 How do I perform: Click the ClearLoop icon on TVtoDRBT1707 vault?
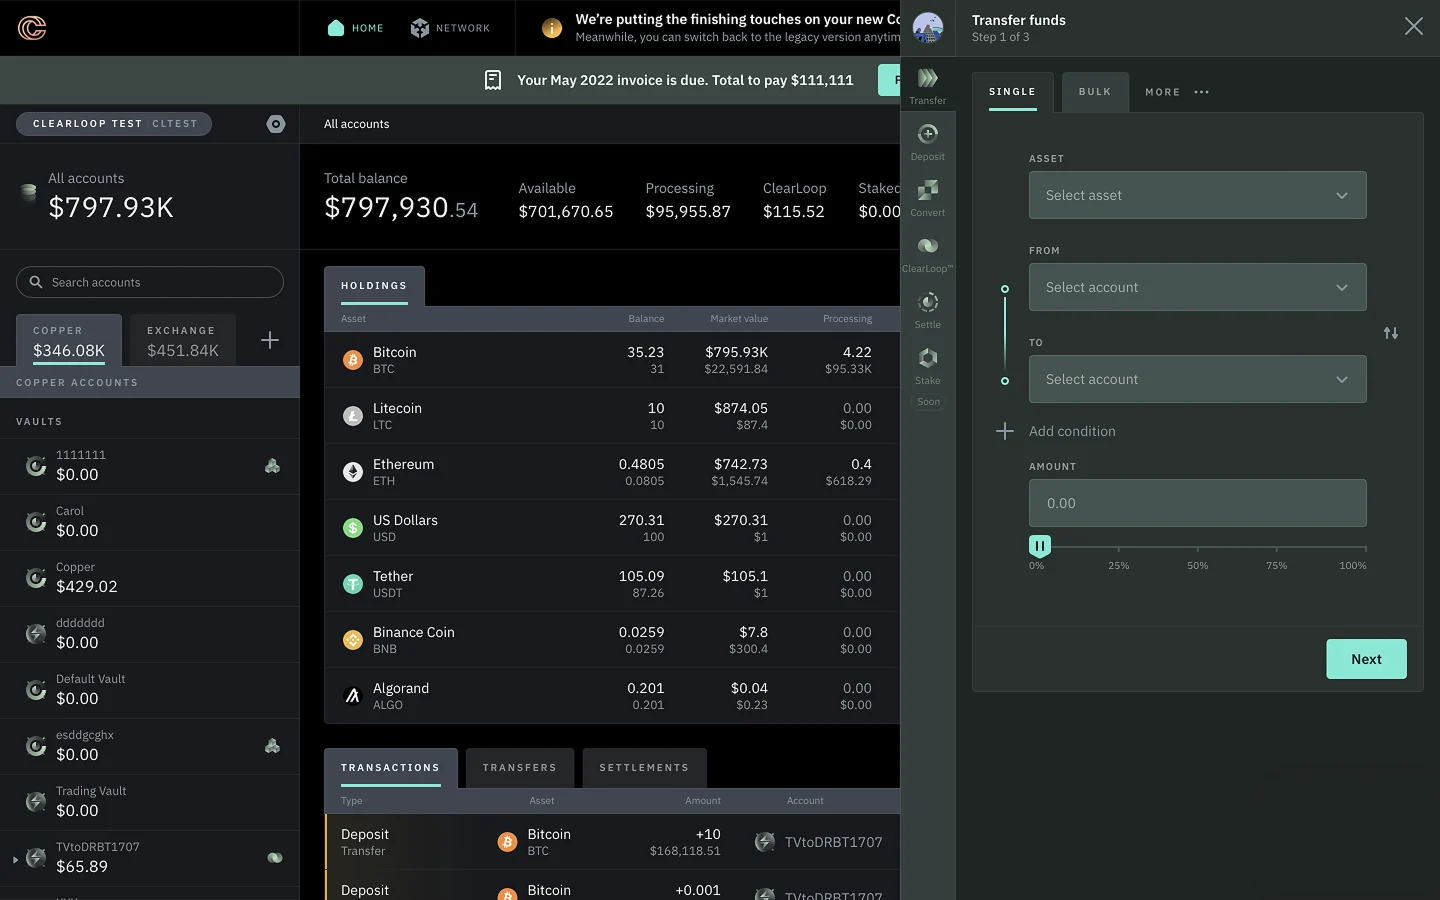click(x=275, y=858)
